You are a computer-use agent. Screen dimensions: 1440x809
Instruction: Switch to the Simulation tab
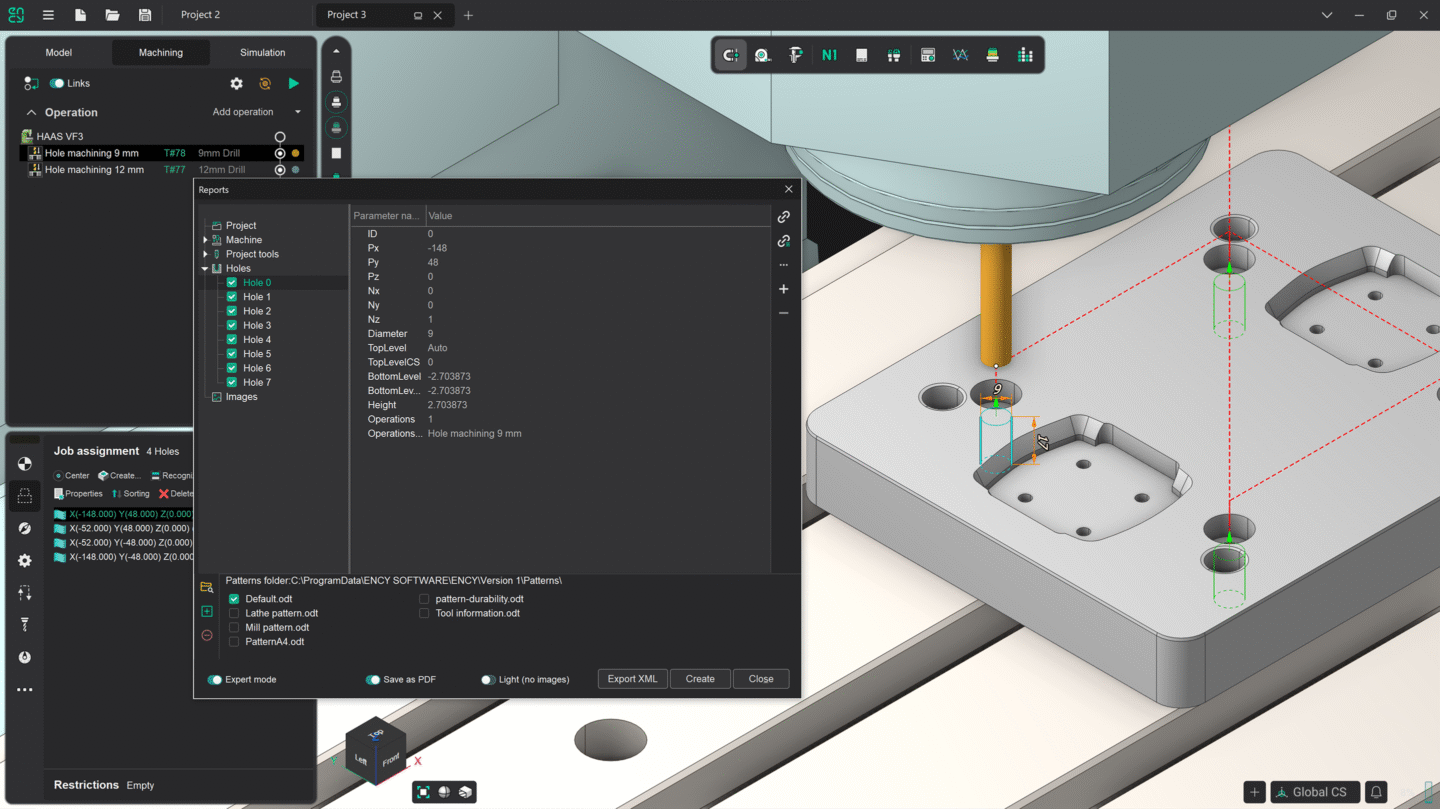point(262,52)
